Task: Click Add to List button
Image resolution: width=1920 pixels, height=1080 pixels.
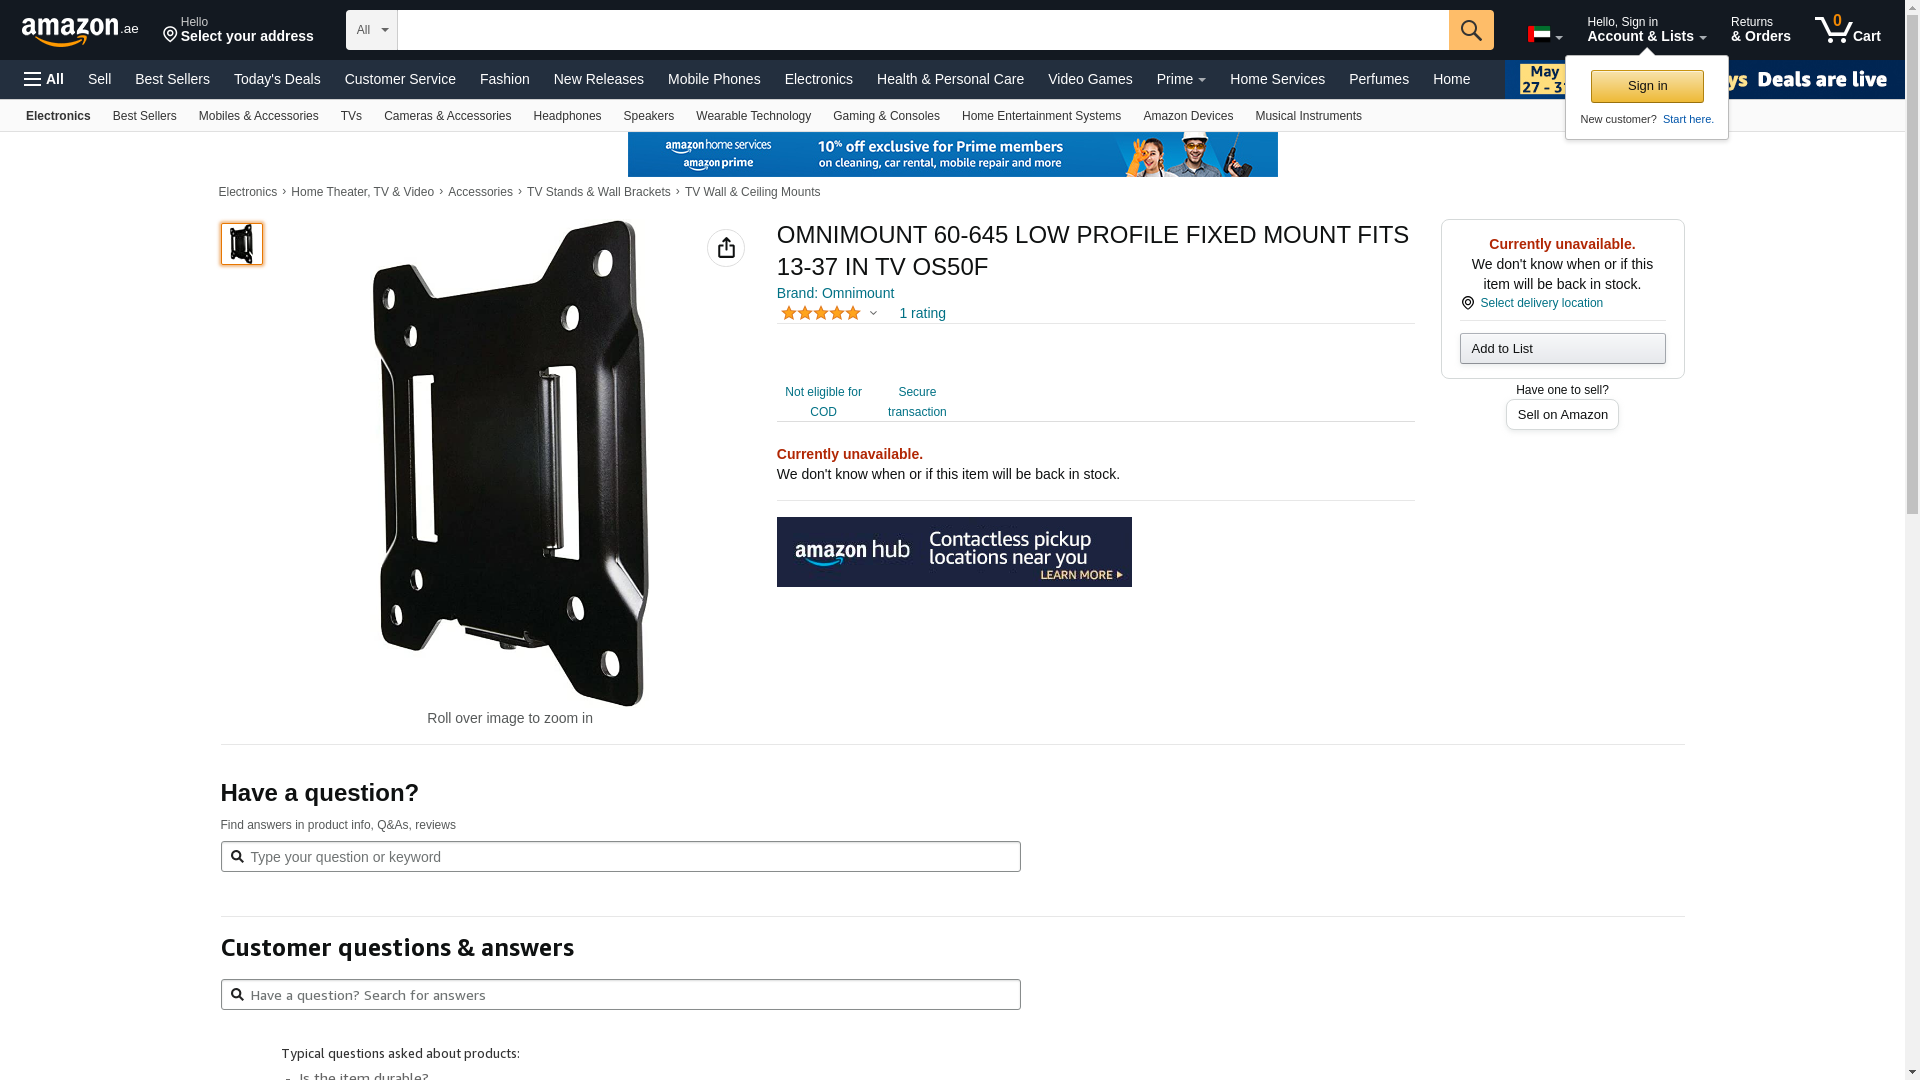Action: pos(1562,348)
